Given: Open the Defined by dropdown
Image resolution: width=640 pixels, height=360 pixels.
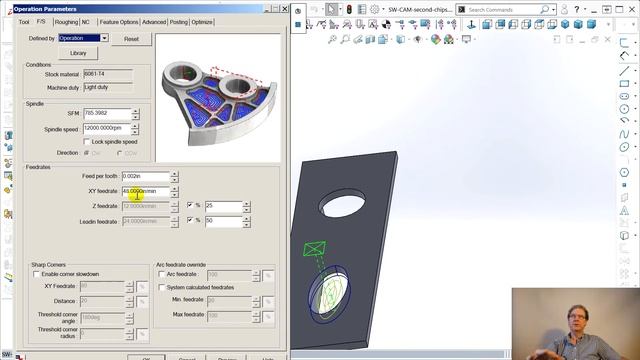Looking at the screenshot, I should pos(104,38).
